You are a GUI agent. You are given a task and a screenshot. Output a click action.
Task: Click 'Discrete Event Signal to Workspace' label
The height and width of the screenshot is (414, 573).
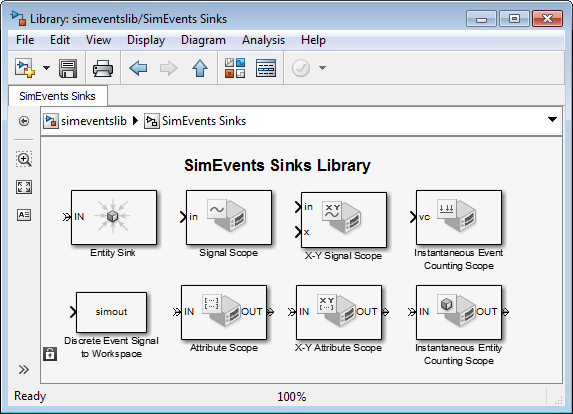(x=111, y=347)
